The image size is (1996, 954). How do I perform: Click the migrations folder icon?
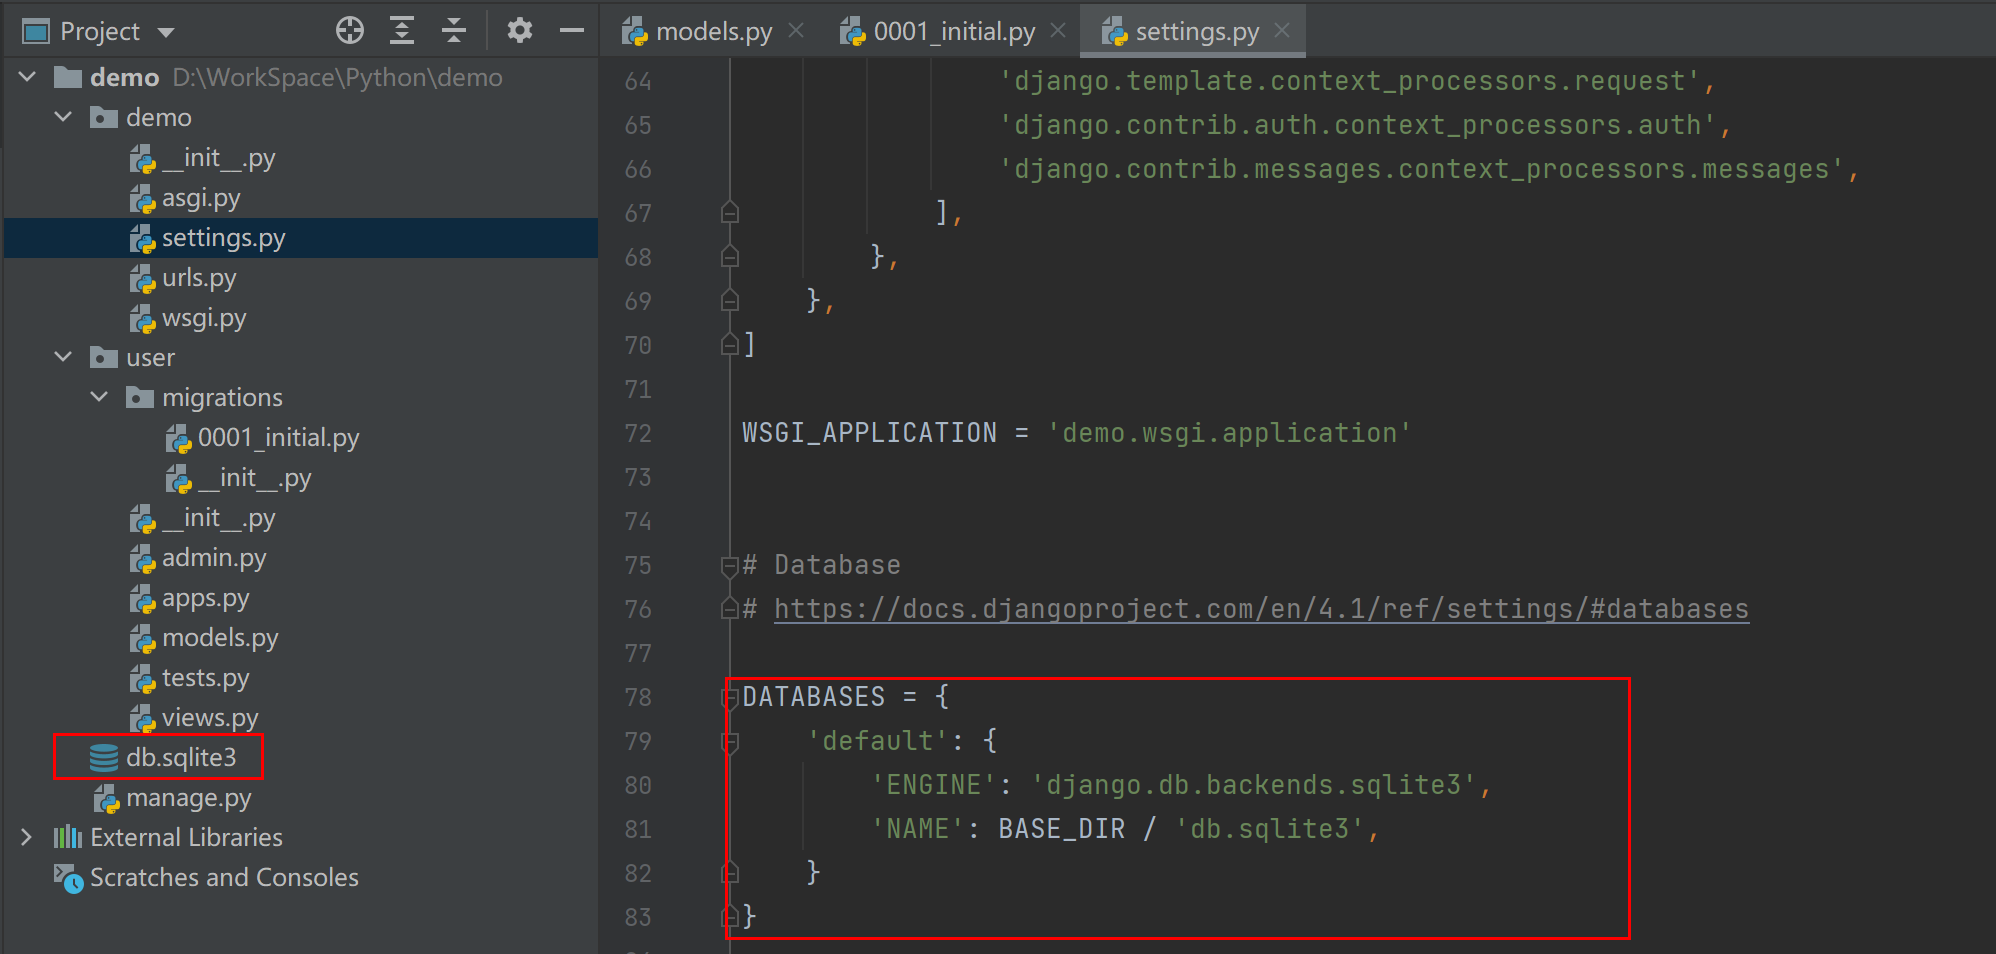(x=140, y=397)
